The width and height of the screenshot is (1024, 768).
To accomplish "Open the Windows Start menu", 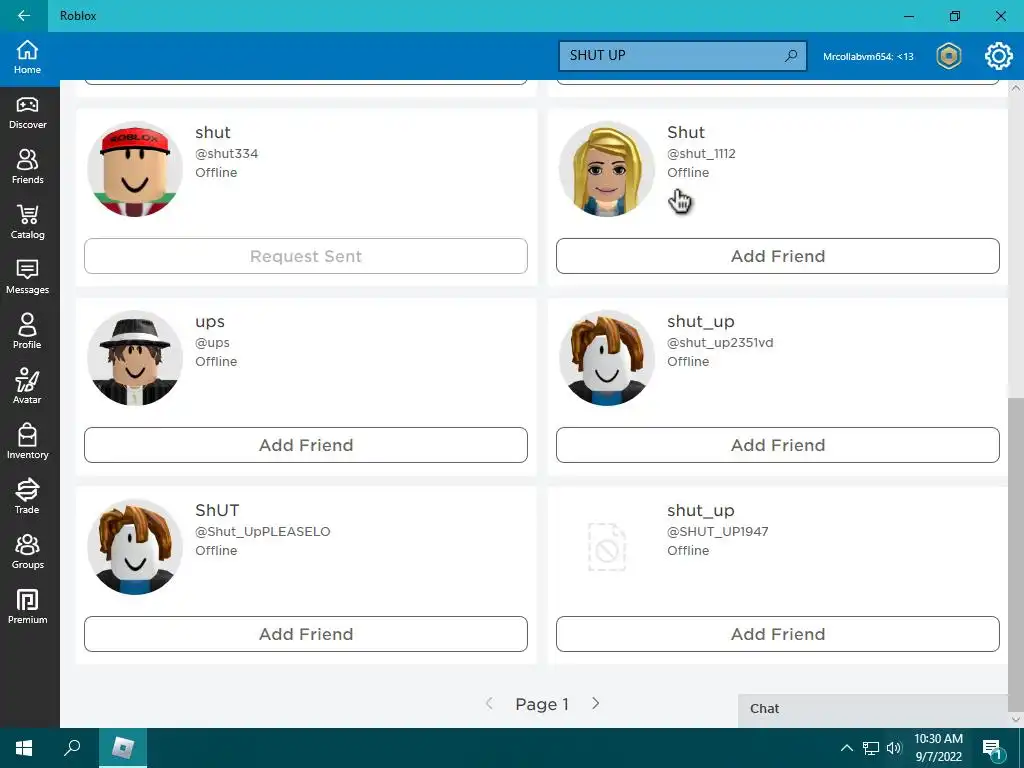I will point(24,748).
